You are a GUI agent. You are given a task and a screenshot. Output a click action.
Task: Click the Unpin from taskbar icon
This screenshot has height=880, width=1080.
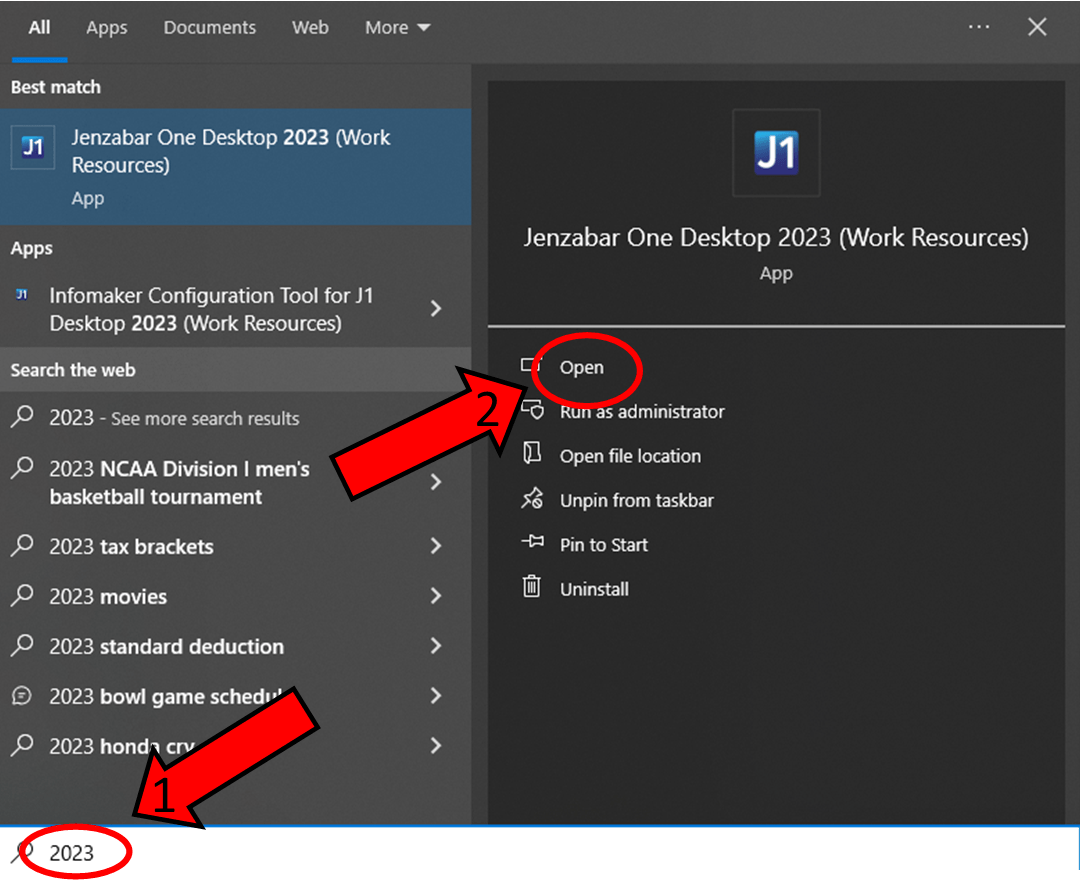(x=532, y=499)
